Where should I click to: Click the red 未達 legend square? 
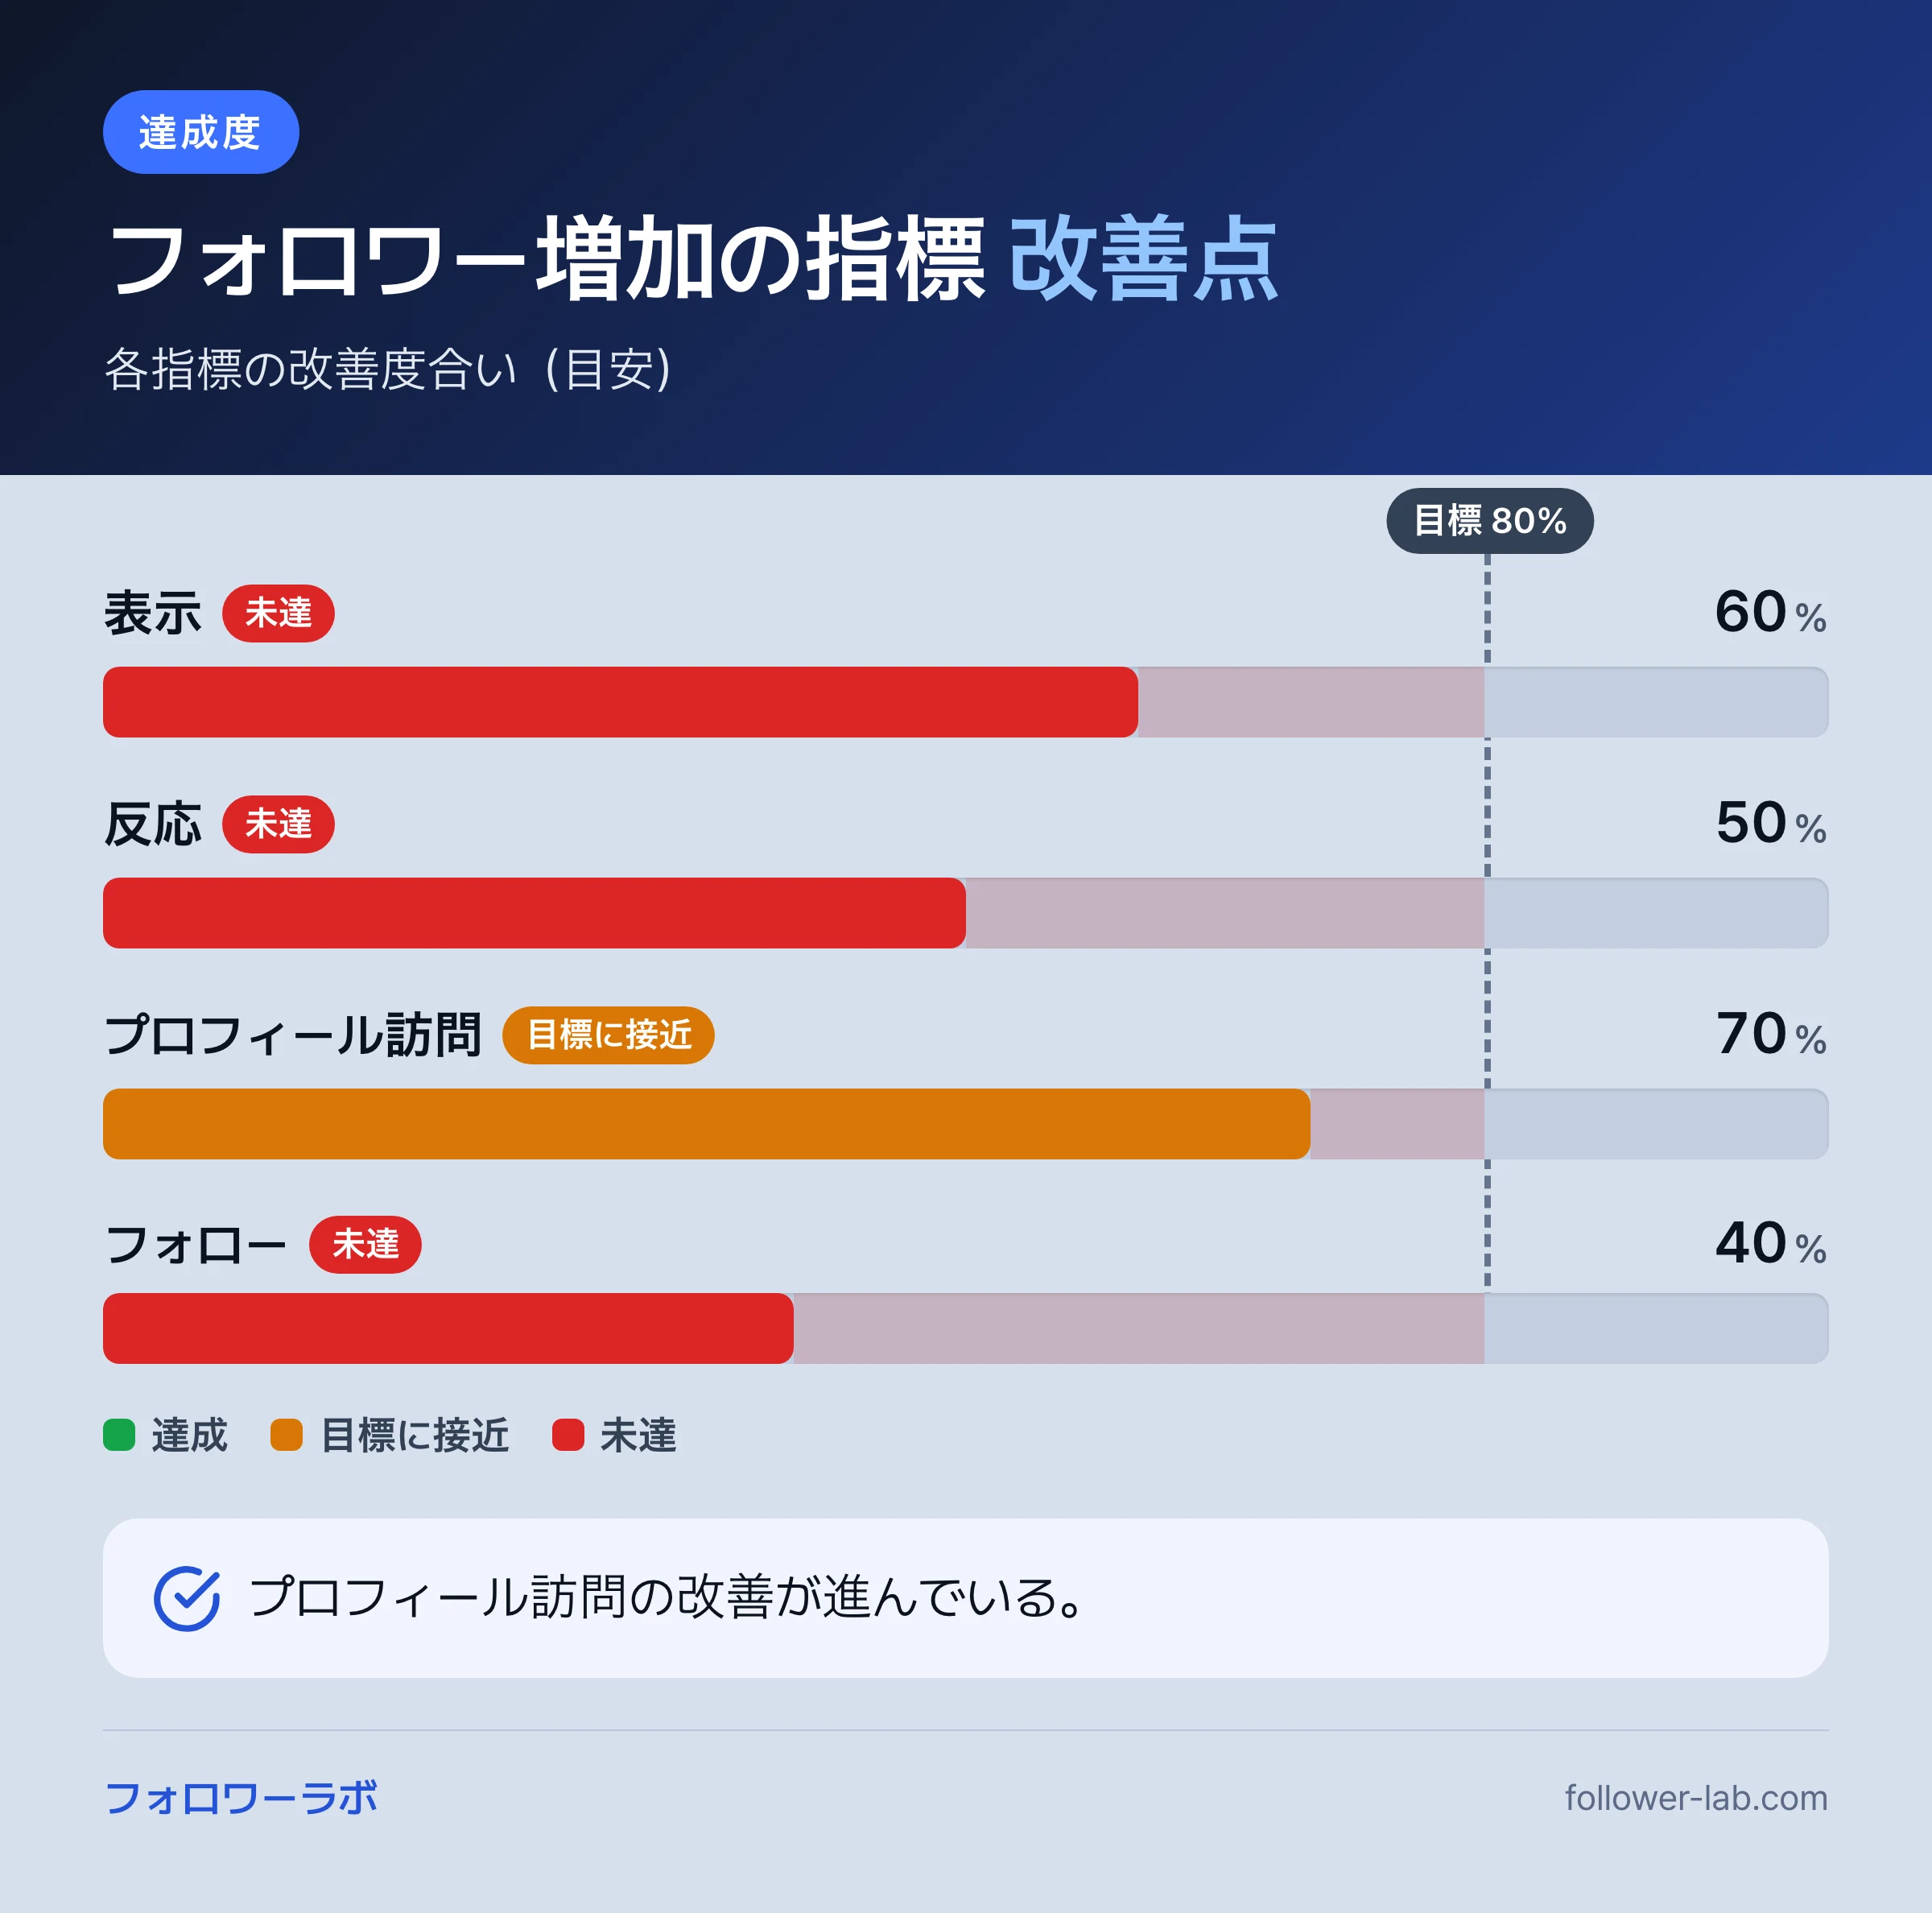pos(568,1434)
